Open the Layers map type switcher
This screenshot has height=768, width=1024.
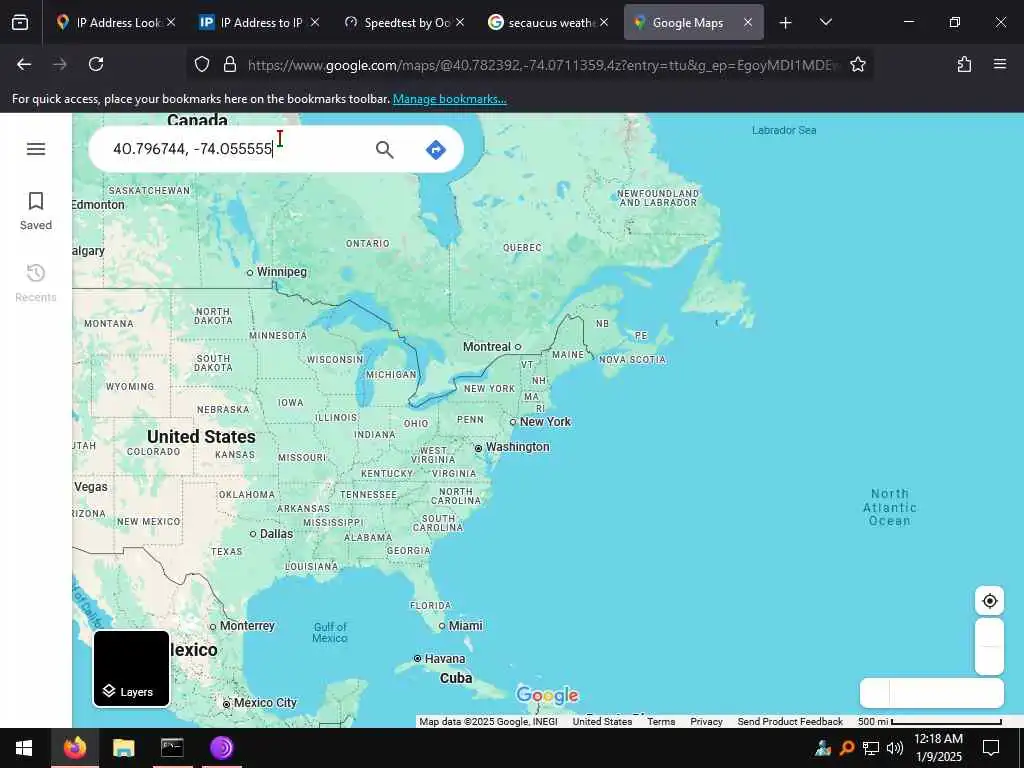pyautogui.click(x=131, y=668)
